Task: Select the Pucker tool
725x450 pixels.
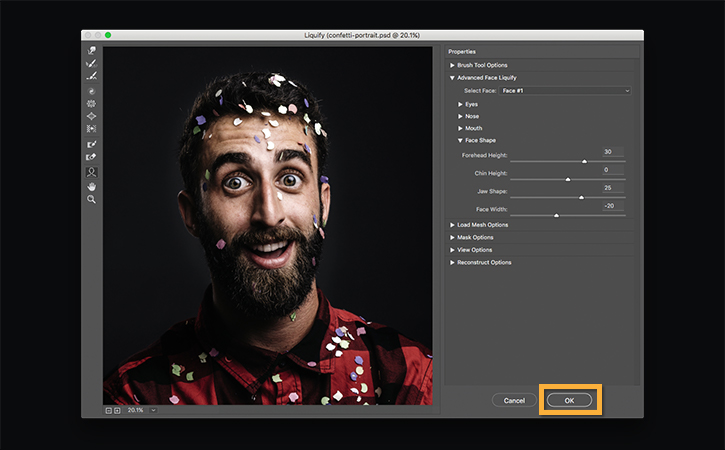Action: click(x=91, y=103)
